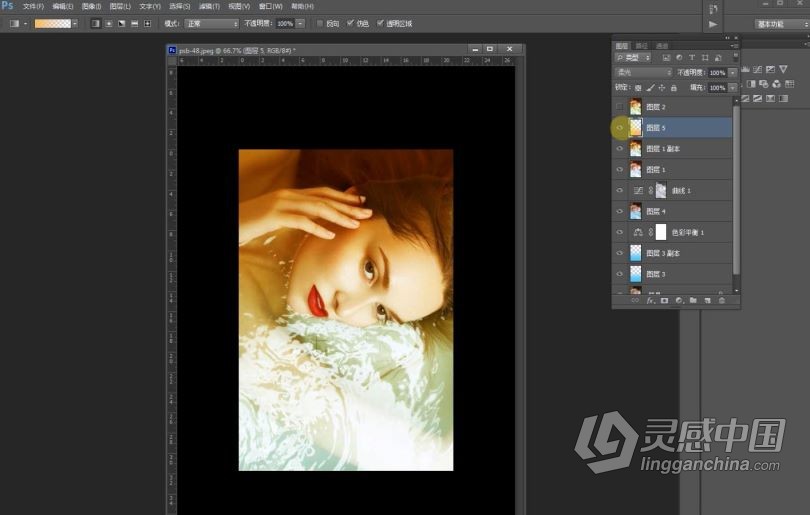Add a Curves adjustment icon

click(x=758, y=69)
